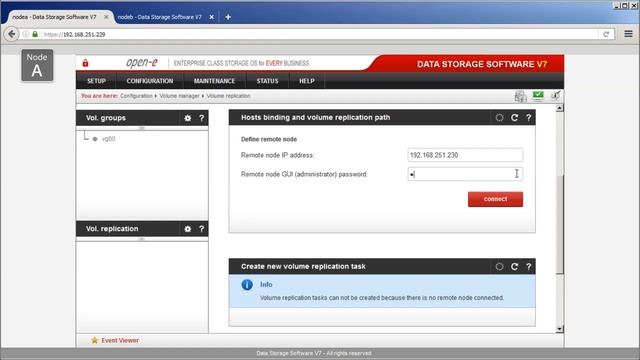Viewport: 640px width, 360px height.
Task: Open help for Vol. groups panel
Action: (x=201, y=118)
